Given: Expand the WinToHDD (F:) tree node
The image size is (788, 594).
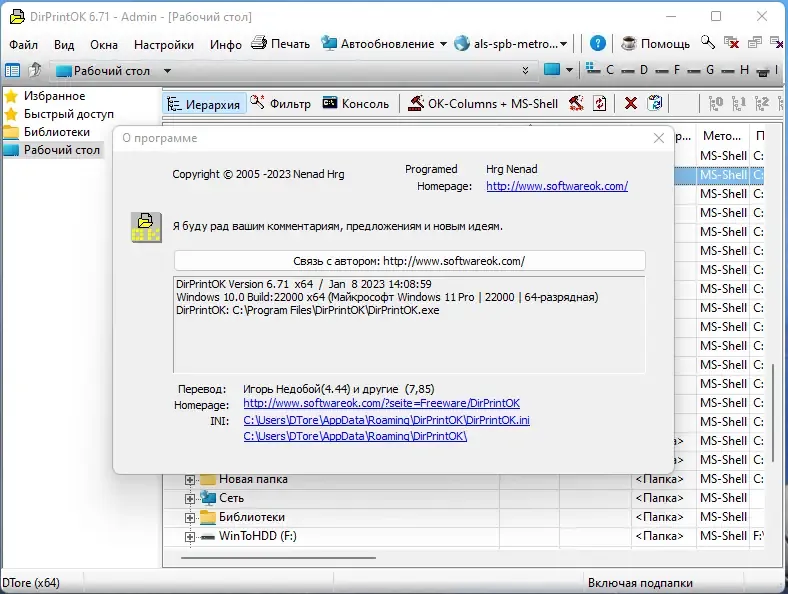Looking at the screenshot, I should point(189,537).
